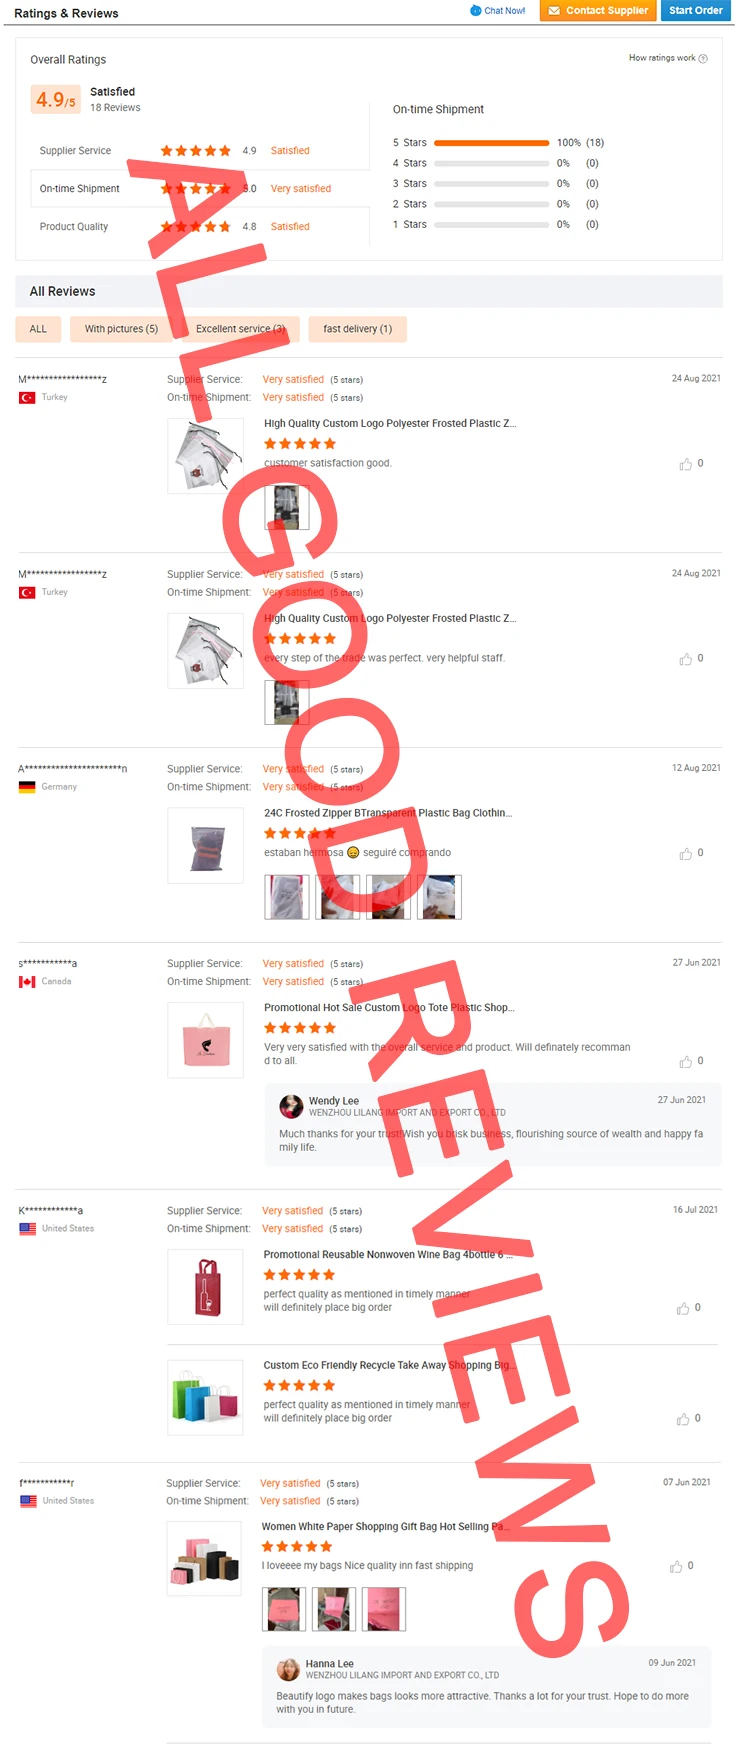
Task: Like the 'customer satisfaction good' review
Action: [x=686, y=464]
